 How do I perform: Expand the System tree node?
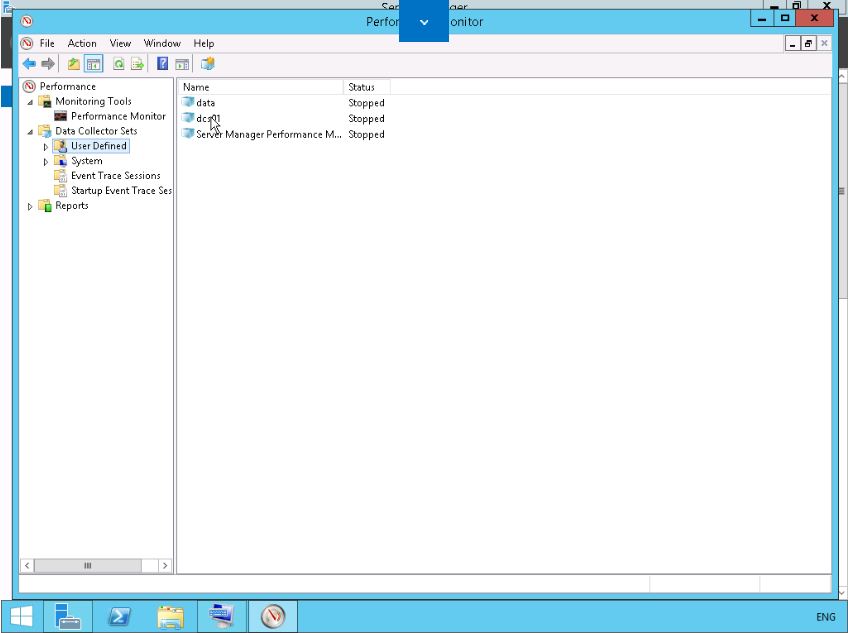[x=45, y=161]
